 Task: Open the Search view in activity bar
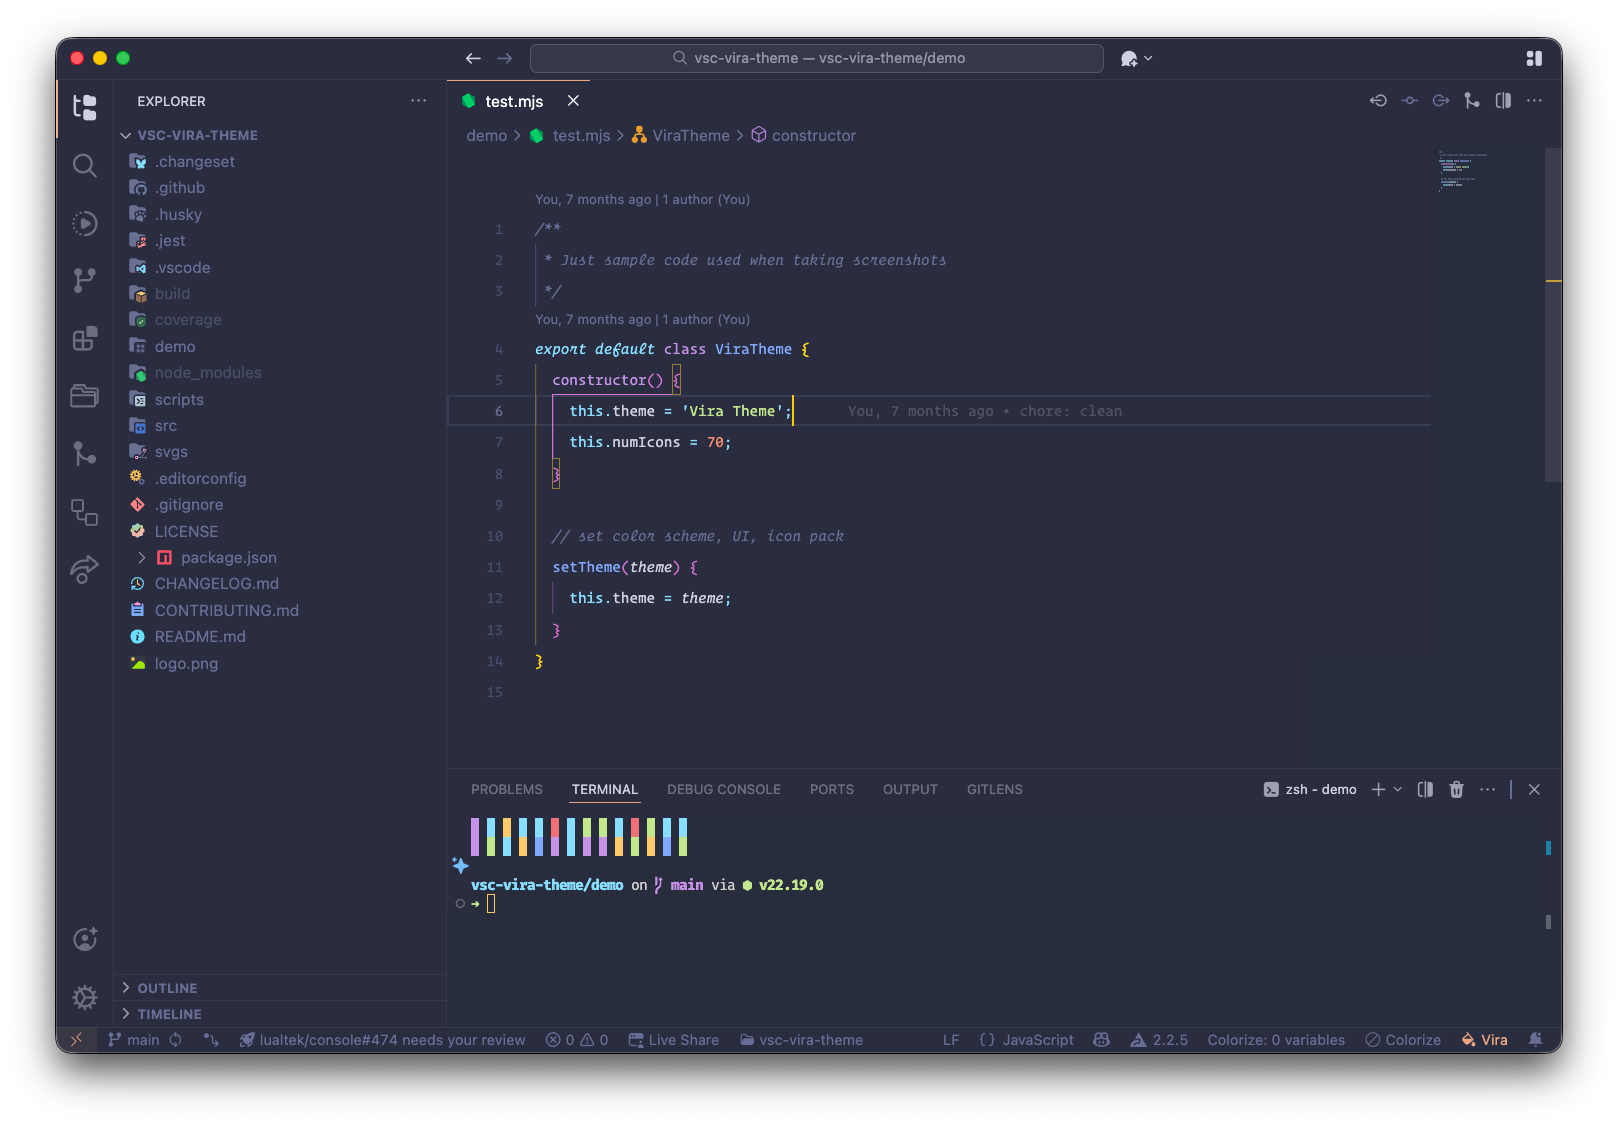tap(85, 165)
